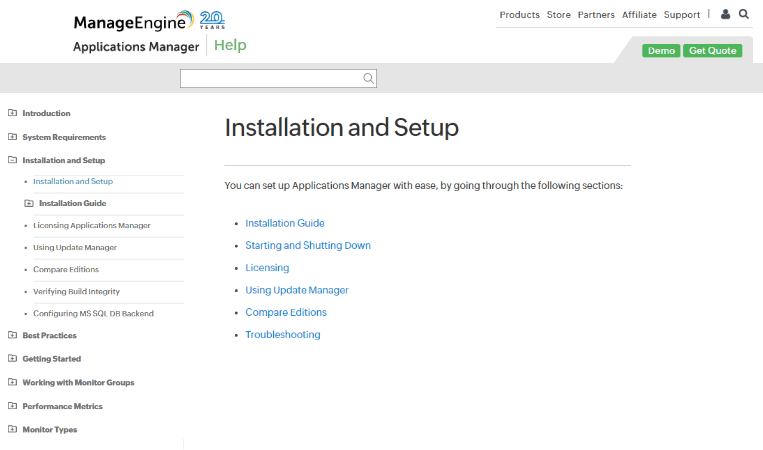763x450 pixels.
Task: Click the header search magnifier icon
Action: pyautogui.click(x=744, y=14)
